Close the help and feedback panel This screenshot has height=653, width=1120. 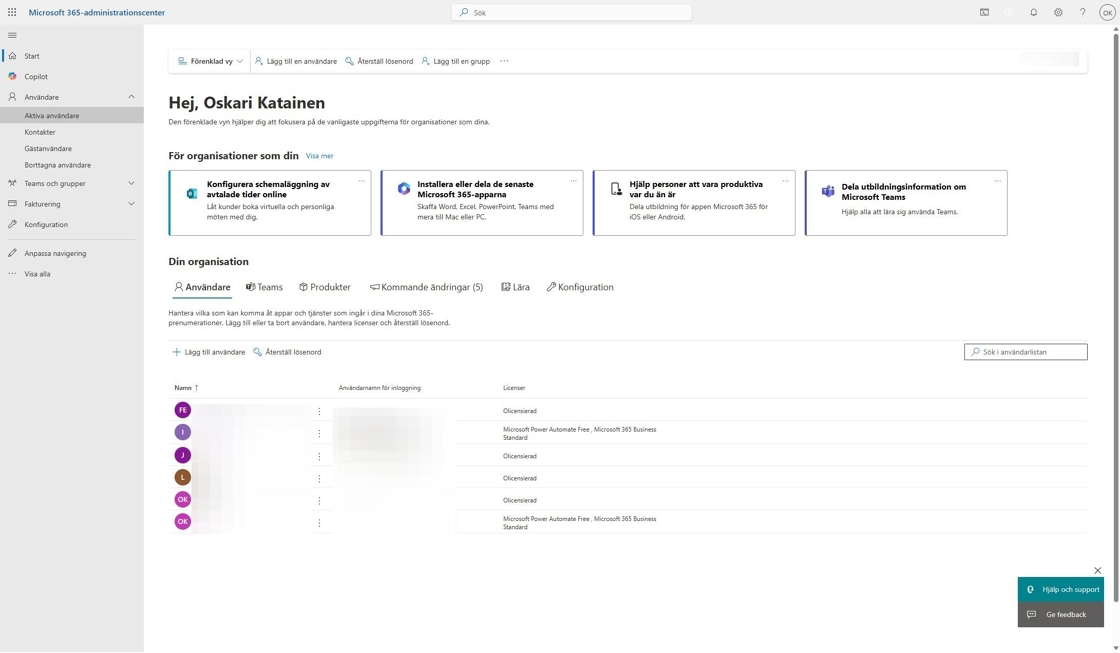(1098, 571)
